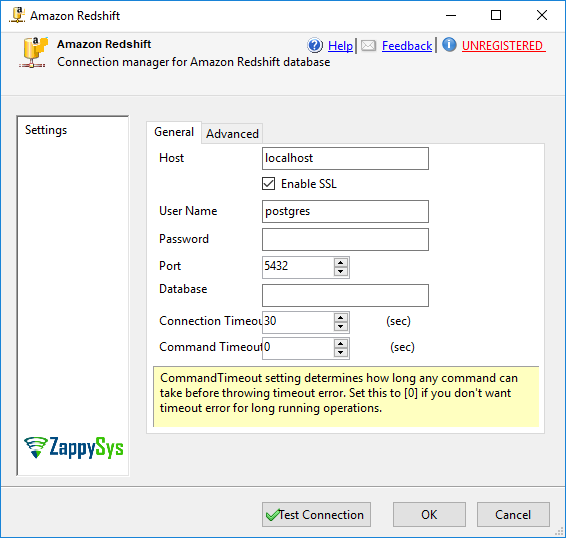Click the blue Help question mark icon
This screenshot has height=538, width=566.
click(x=315, y=45)
